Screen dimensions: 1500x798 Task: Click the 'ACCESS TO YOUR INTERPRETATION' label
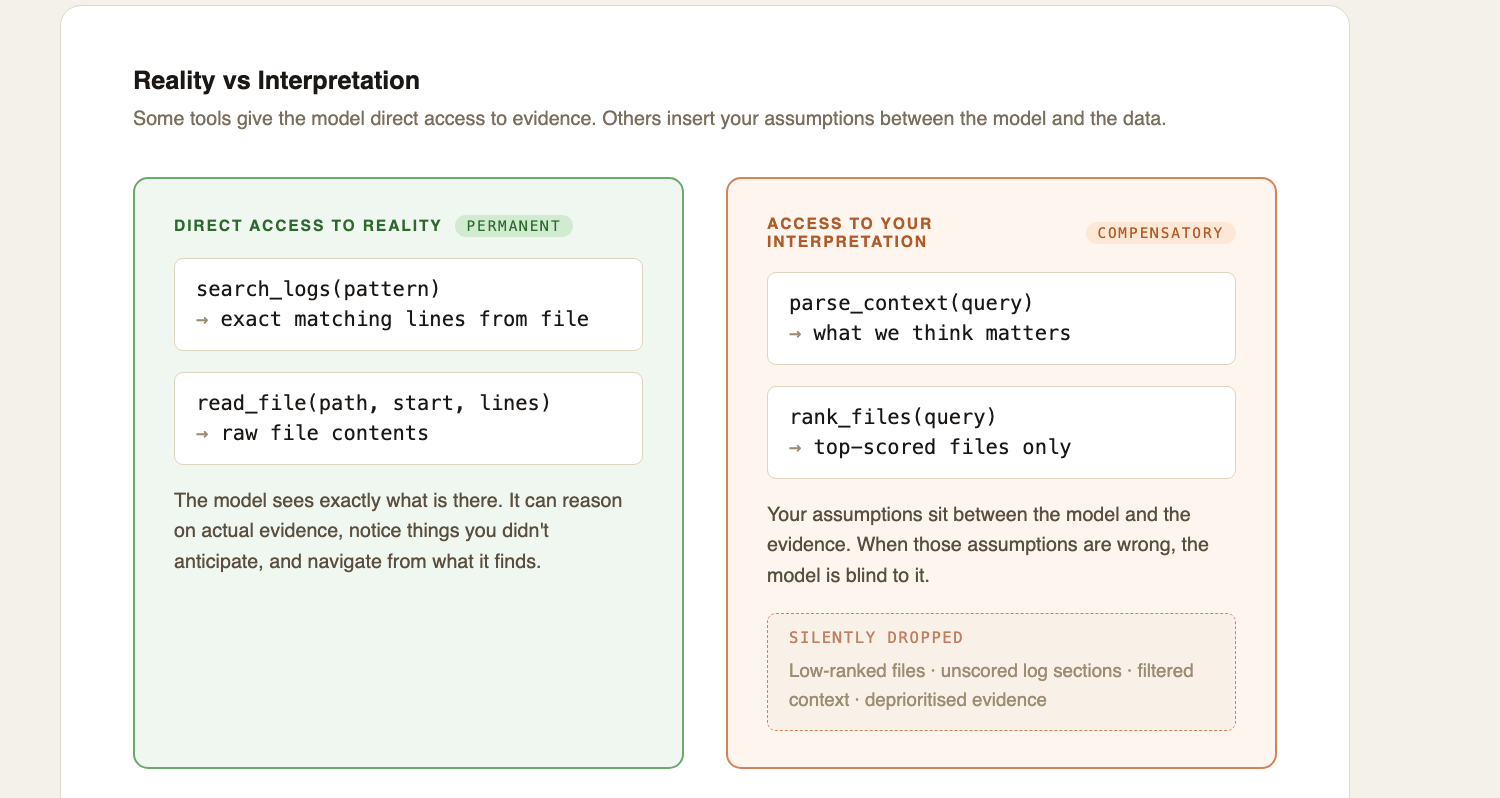[x=849, y=232]
